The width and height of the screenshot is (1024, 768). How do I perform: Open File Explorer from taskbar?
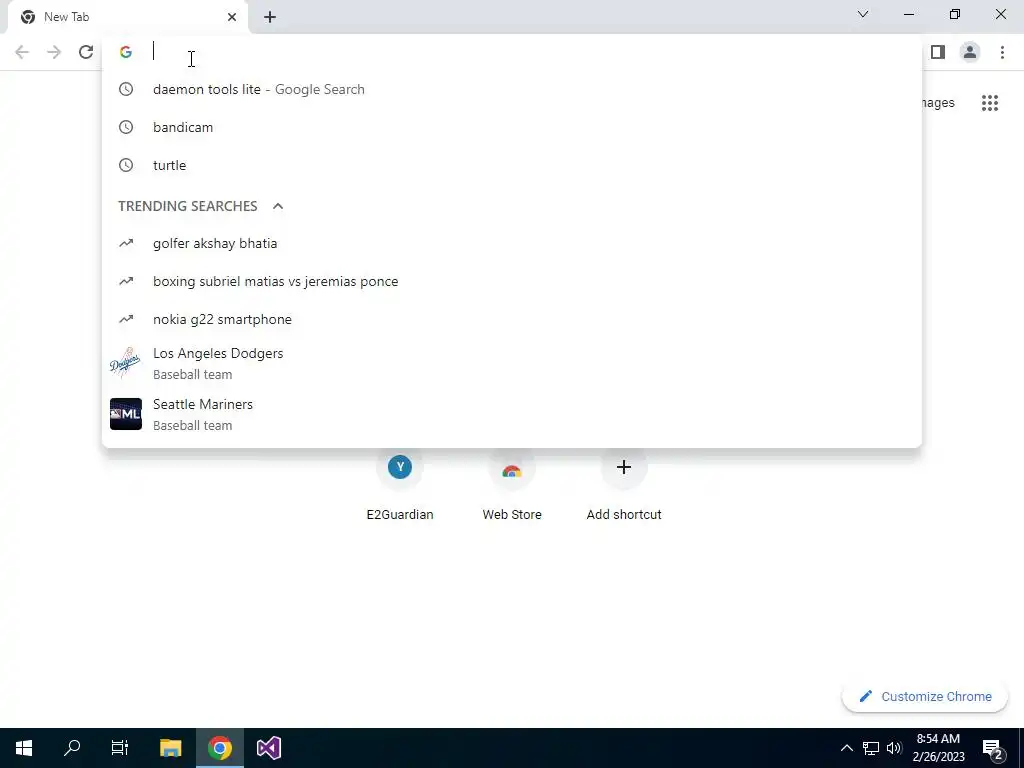click(x=170, y=748)
